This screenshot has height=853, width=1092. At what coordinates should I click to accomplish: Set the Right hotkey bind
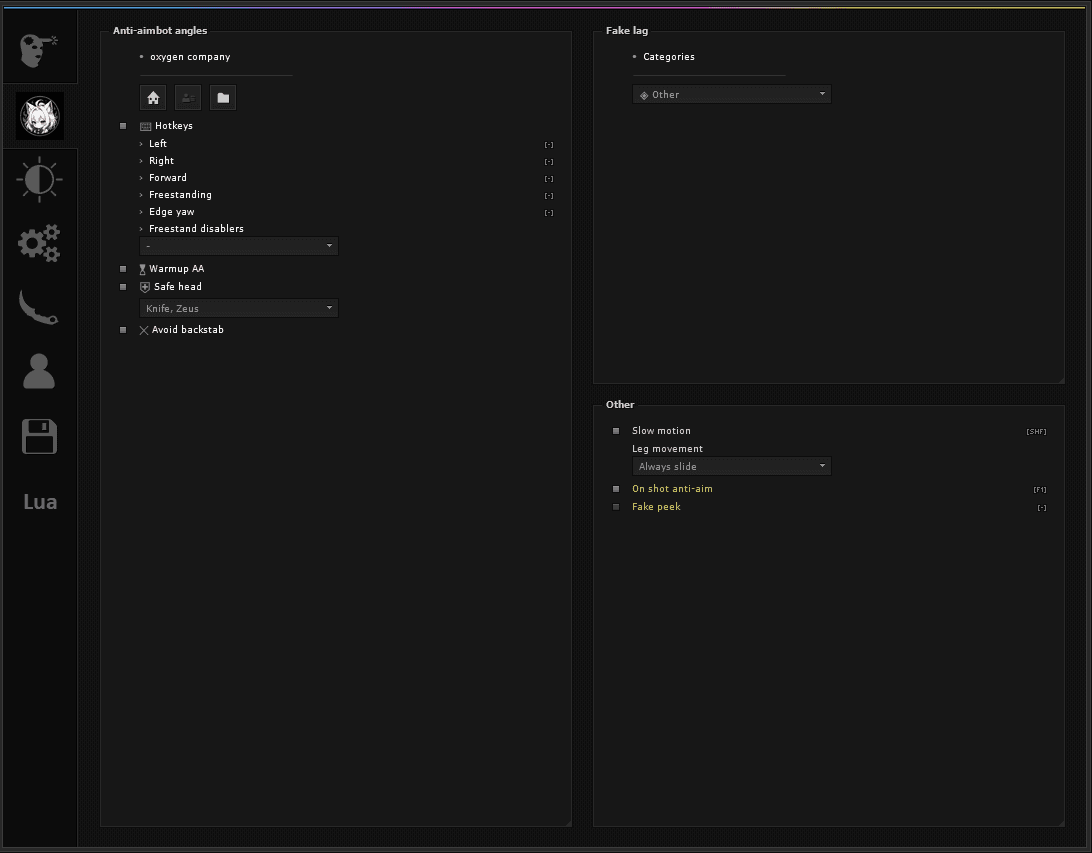pyautogui.click(x=549, y=162)
